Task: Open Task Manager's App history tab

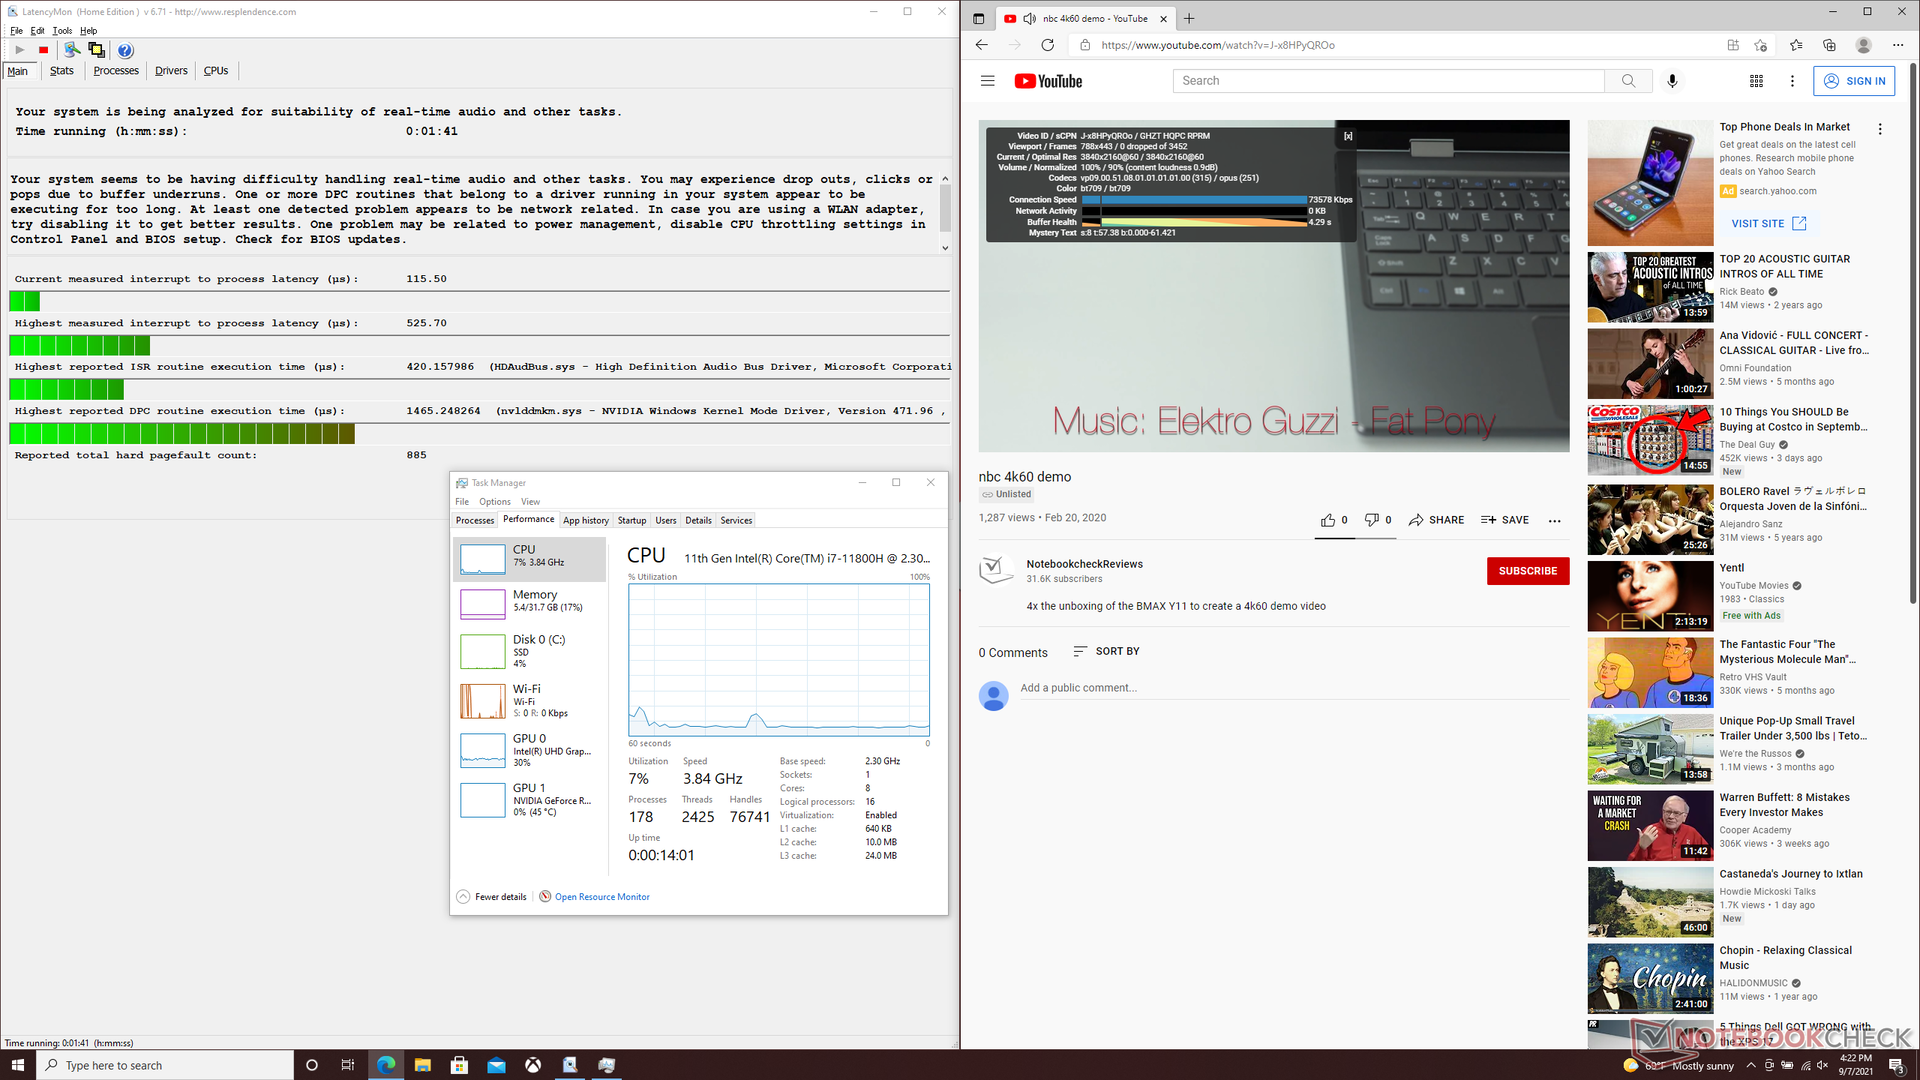Action: pyautogui.click(x=585, y=520)
